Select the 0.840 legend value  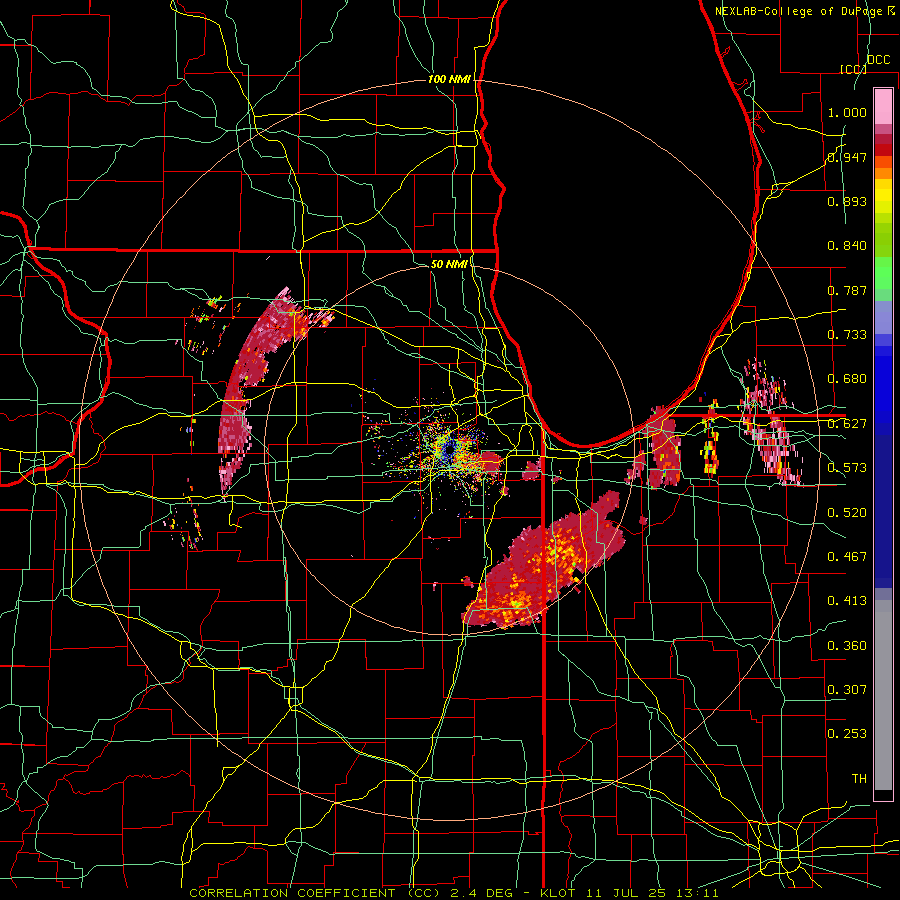tap(847, 246)
